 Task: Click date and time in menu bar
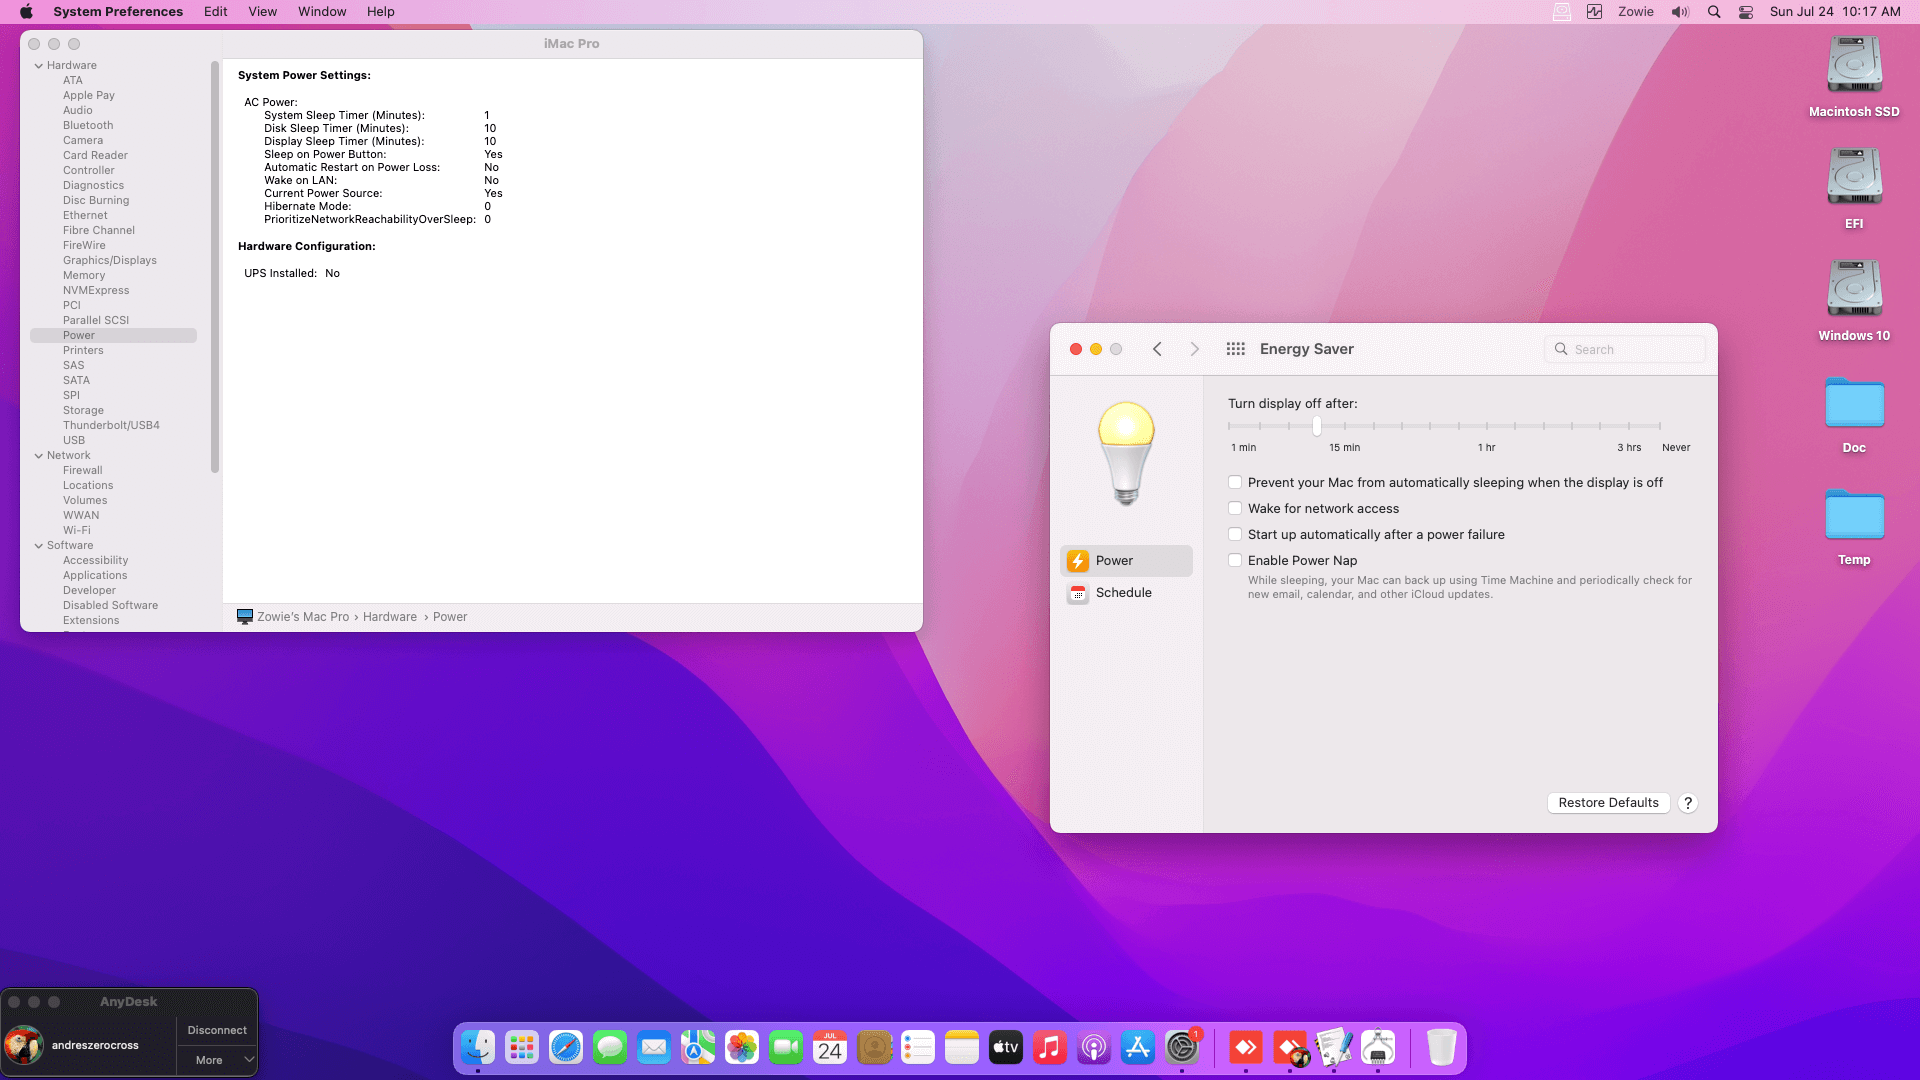[1835, 12]
